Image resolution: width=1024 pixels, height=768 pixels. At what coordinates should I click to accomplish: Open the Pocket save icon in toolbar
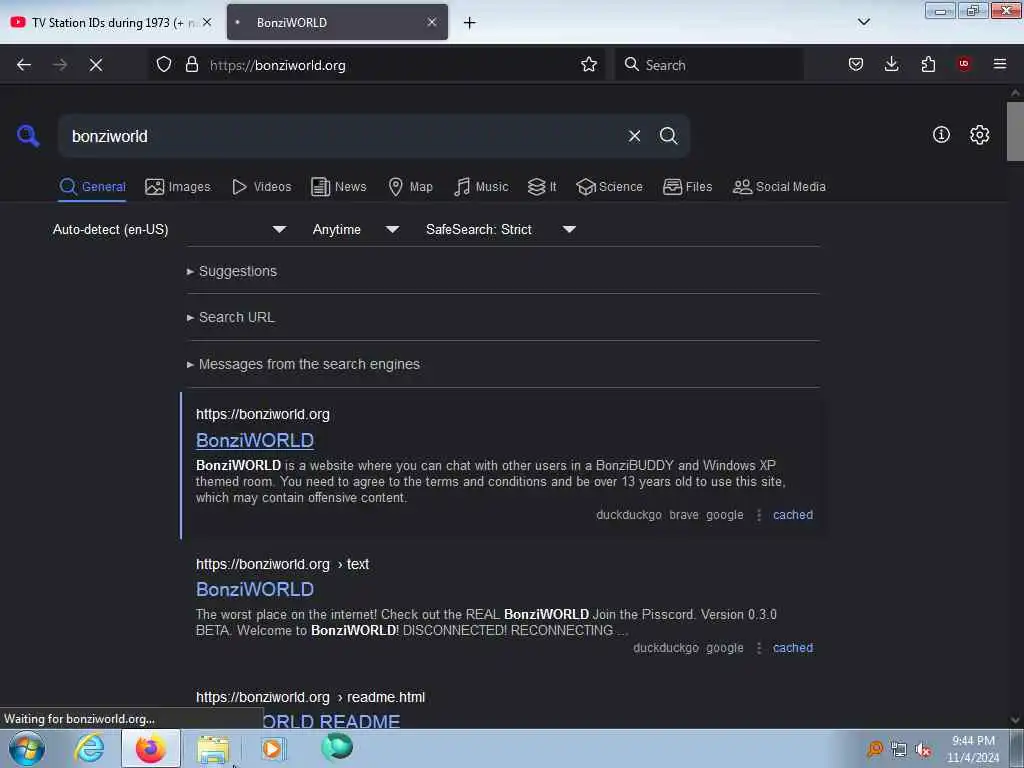pyautogui.click(x=856, y=64)
